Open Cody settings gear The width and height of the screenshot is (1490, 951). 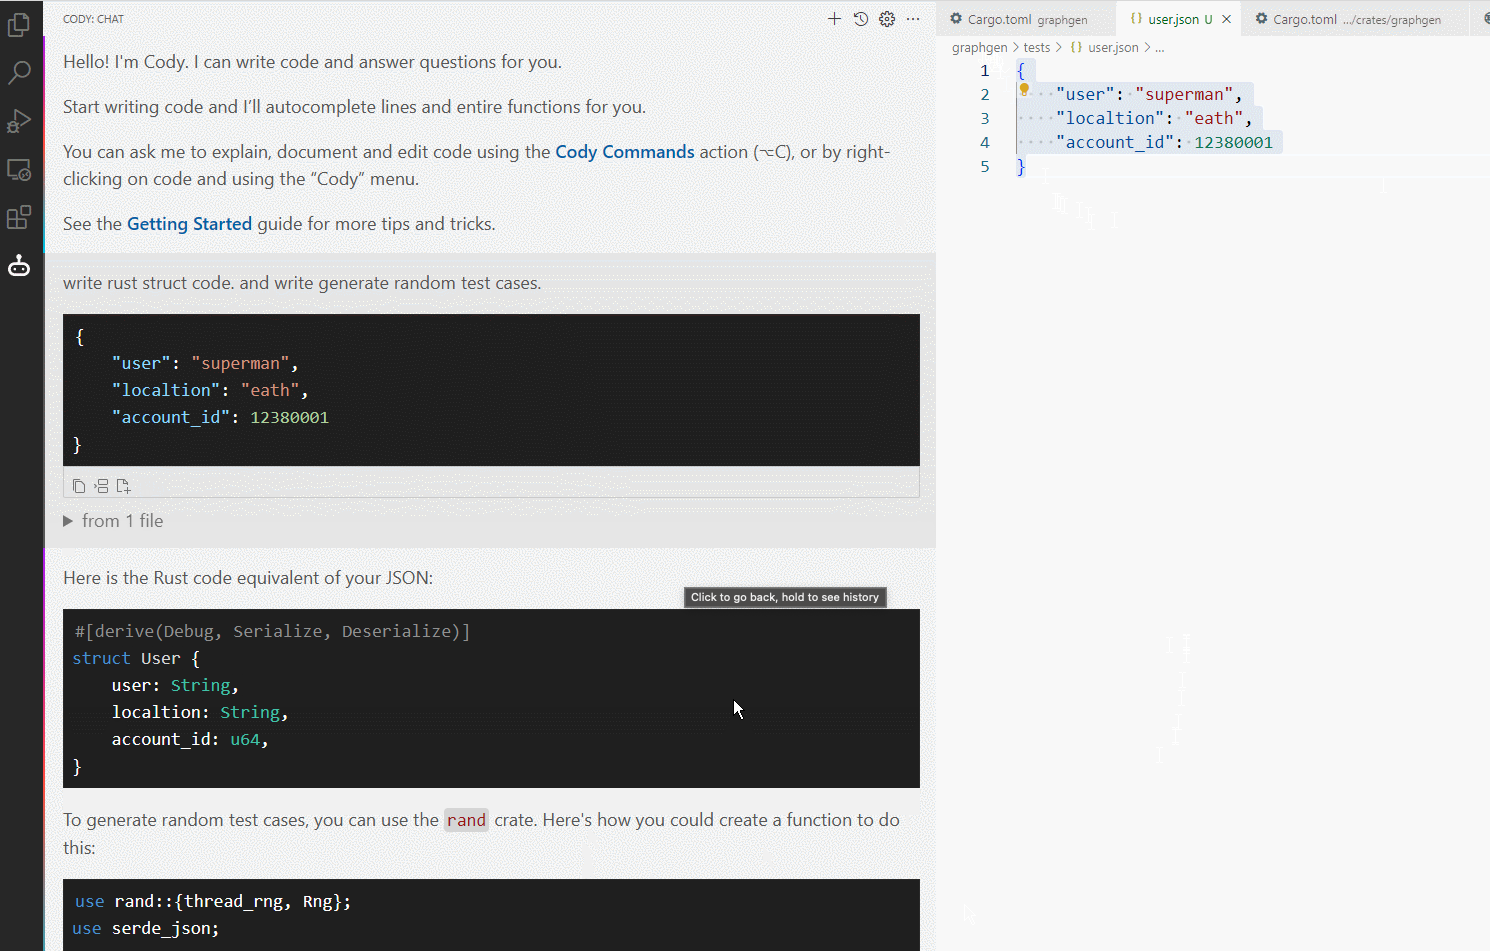(x=887, y=19)
